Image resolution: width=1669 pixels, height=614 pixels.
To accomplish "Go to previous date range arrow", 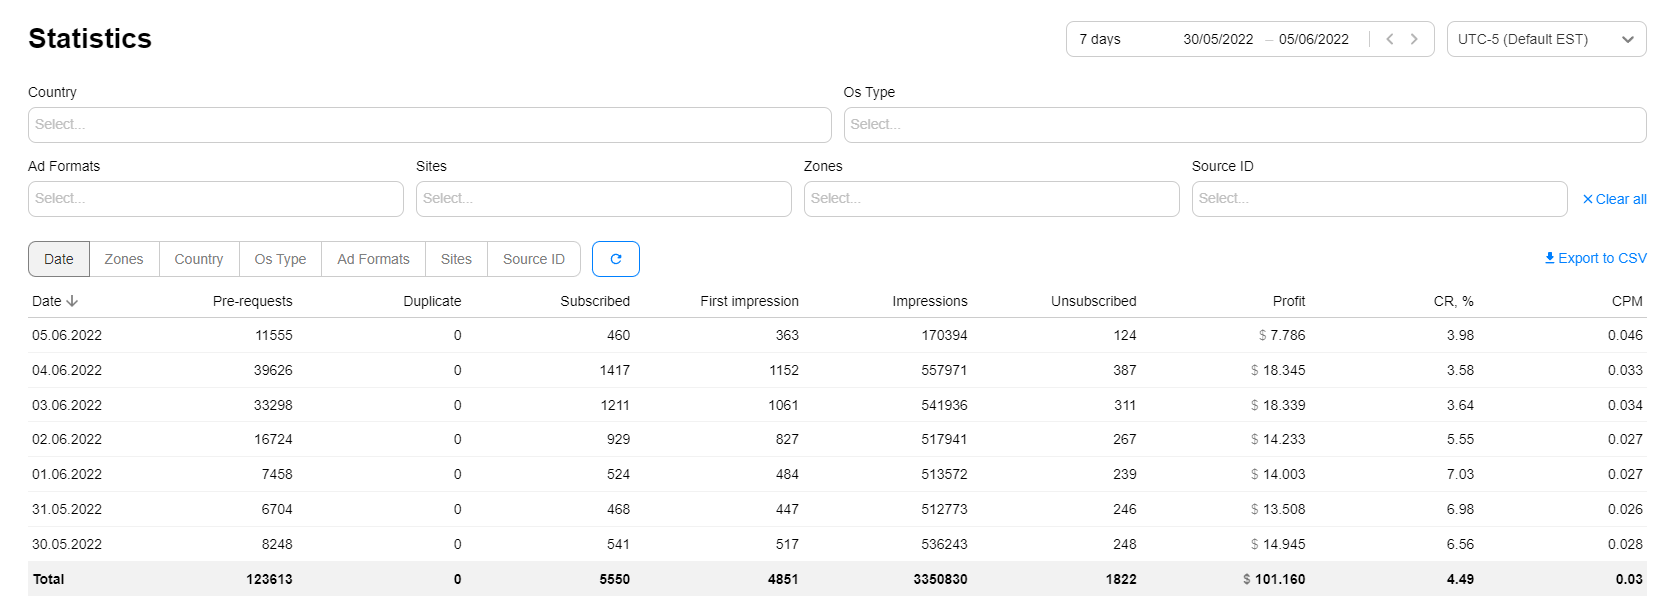I will [1389, 39].
